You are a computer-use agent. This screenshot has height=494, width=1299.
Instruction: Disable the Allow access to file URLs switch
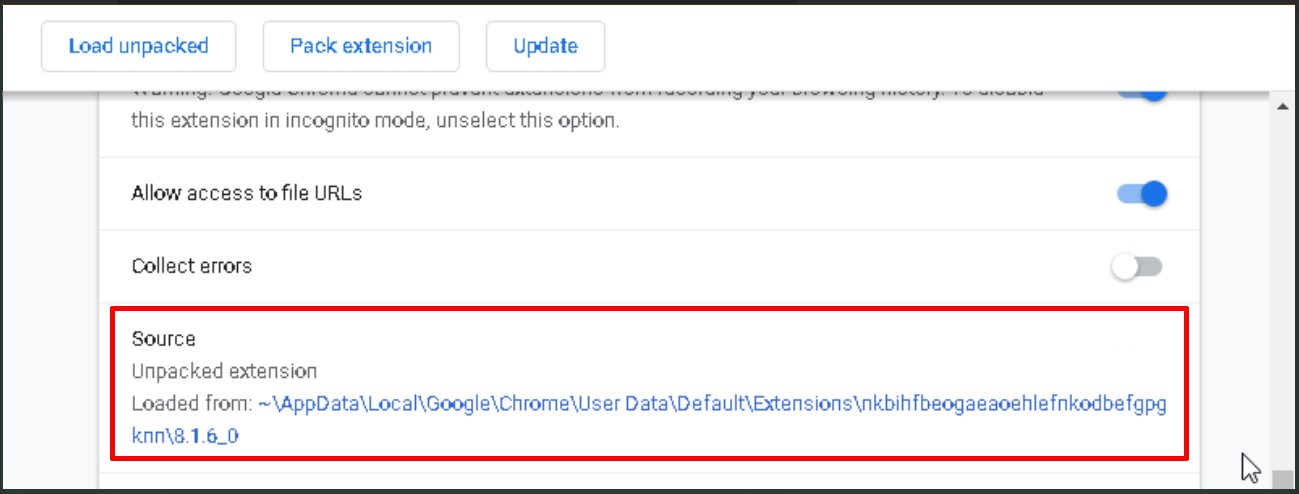tap(1141, 193)
